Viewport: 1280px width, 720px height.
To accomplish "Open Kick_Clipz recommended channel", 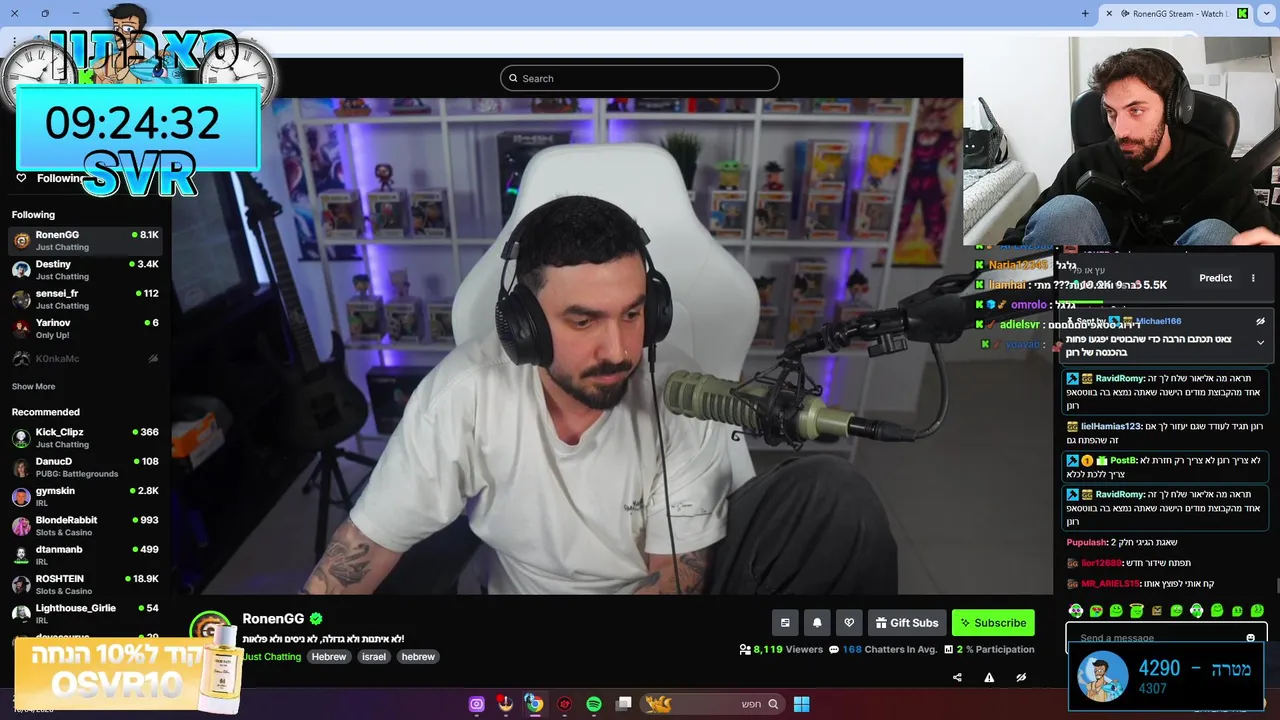I will point(85,438).
